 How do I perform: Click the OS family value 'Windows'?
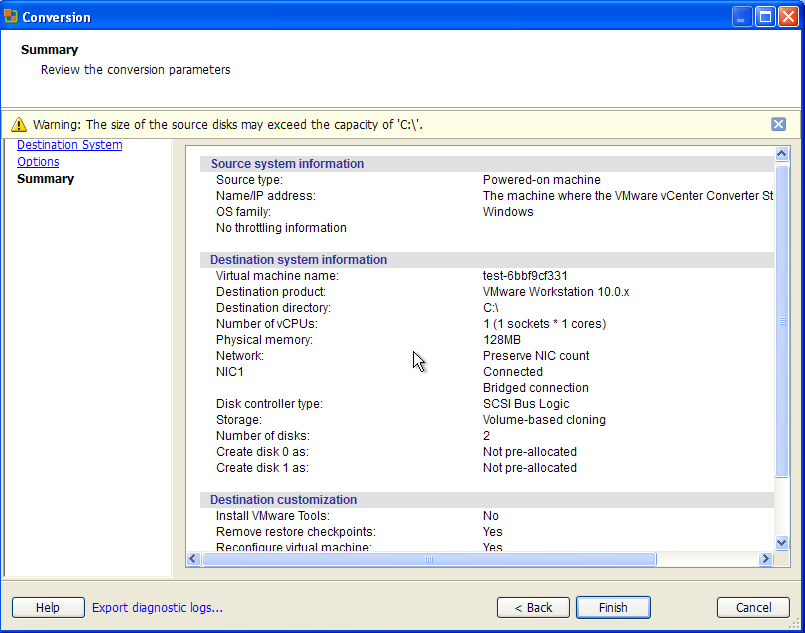click(508, 212)
